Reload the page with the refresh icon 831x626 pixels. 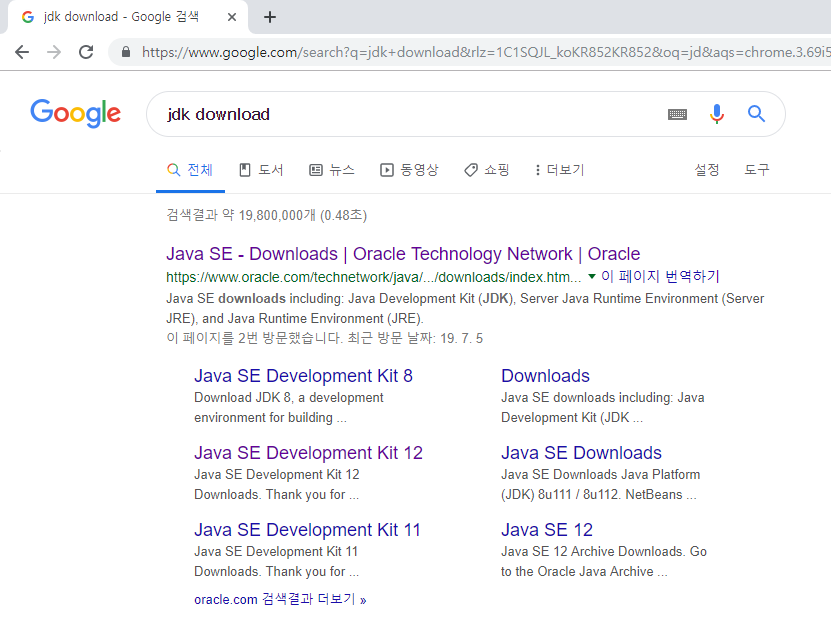pos(88,52)
